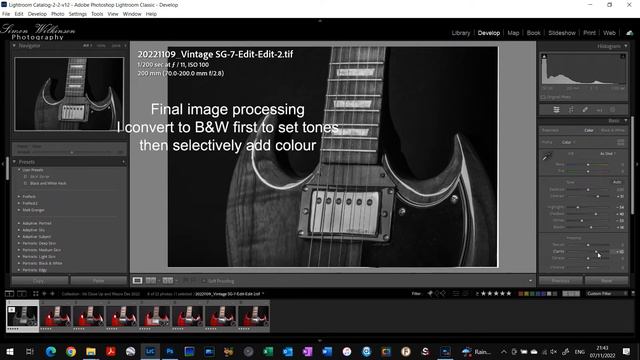Click the Reset button

tap(607, 281)
